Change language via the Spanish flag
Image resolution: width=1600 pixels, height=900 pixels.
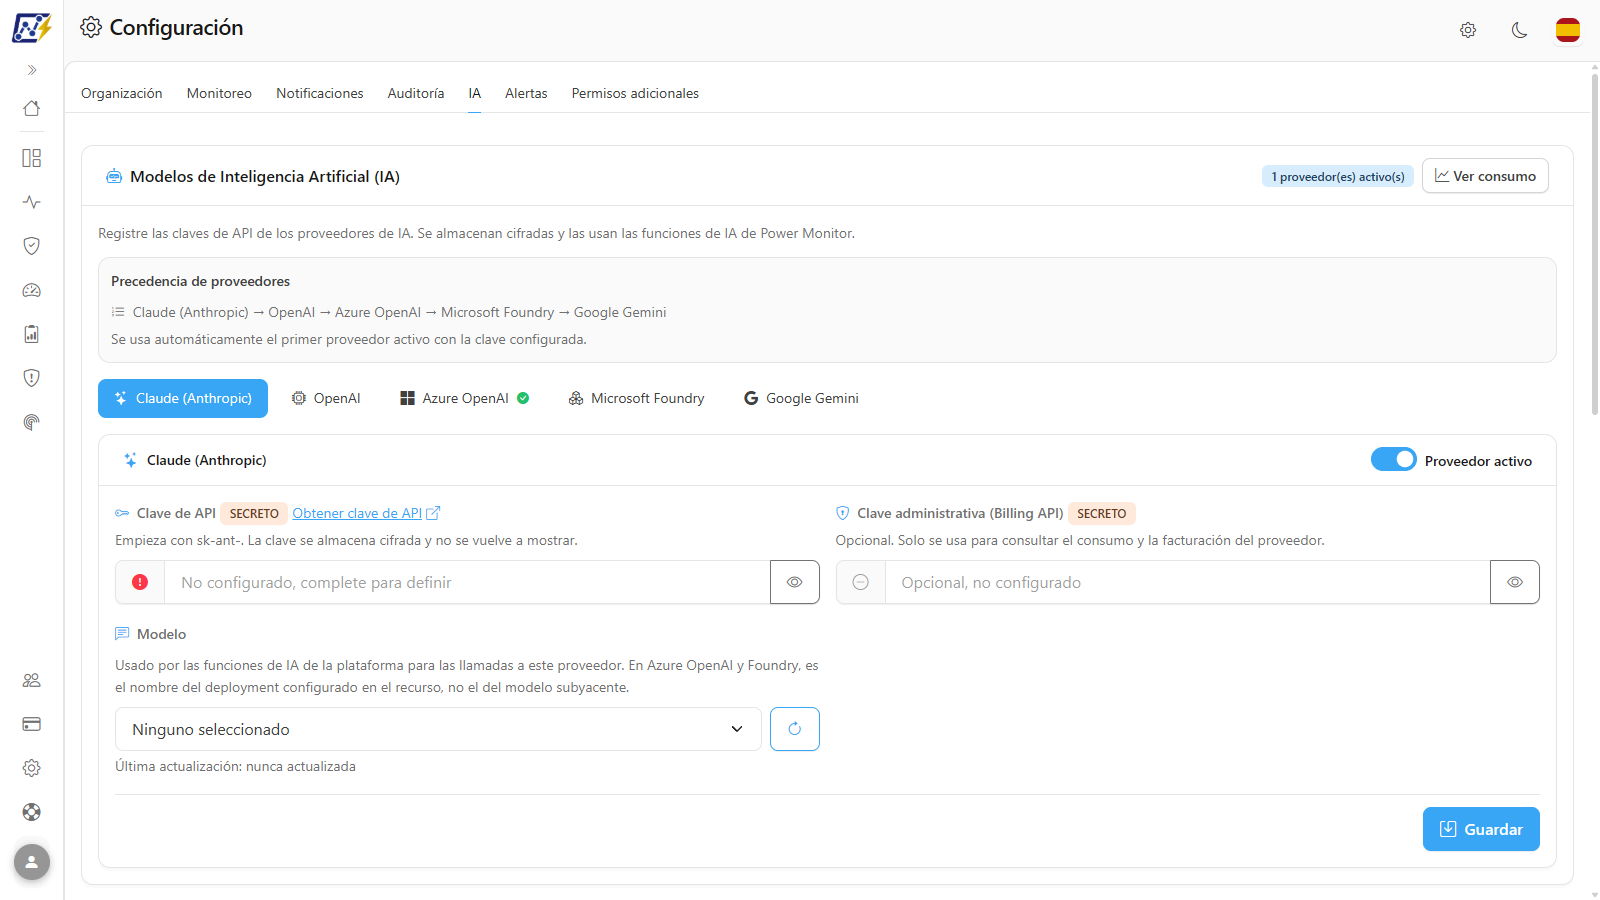coord(1568,30)
